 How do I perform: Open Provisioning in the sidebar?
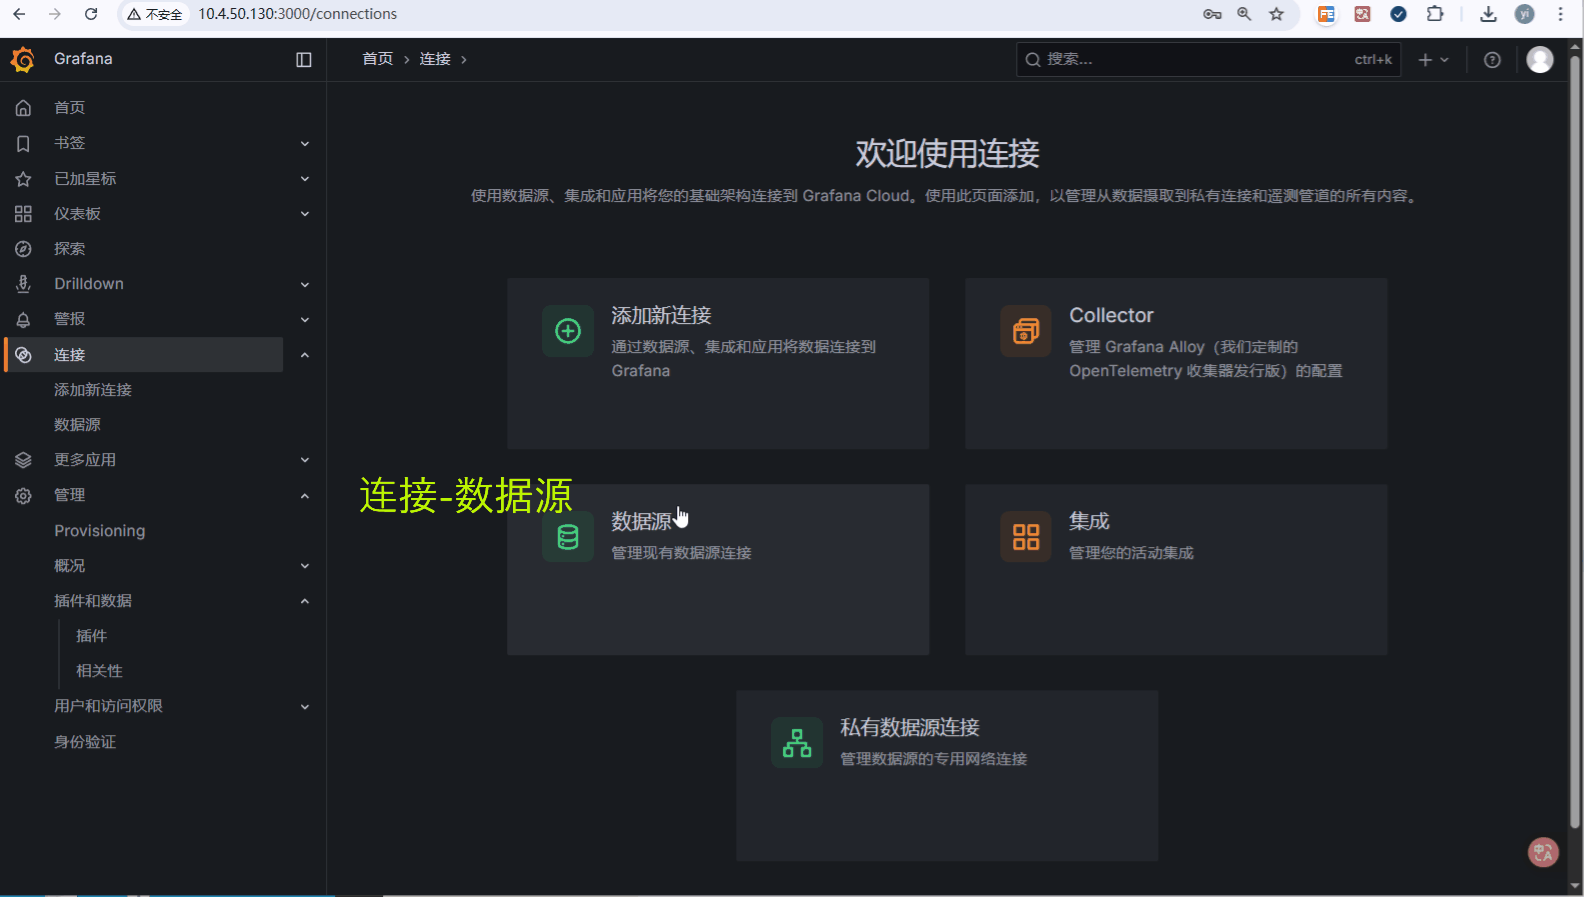pyautogui.click(x=100, y=531)
